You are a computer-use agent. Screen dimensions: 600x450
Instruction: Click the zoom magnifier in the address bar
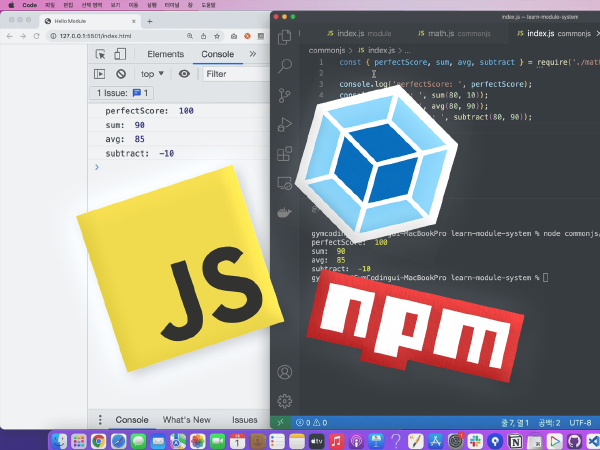click(x=190, y=36)
